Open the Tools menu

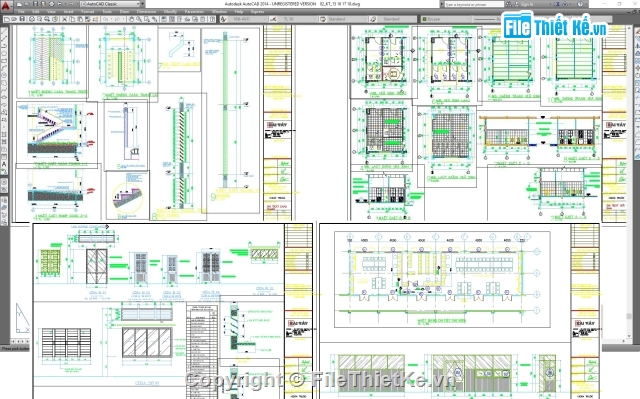coord(107,11)
